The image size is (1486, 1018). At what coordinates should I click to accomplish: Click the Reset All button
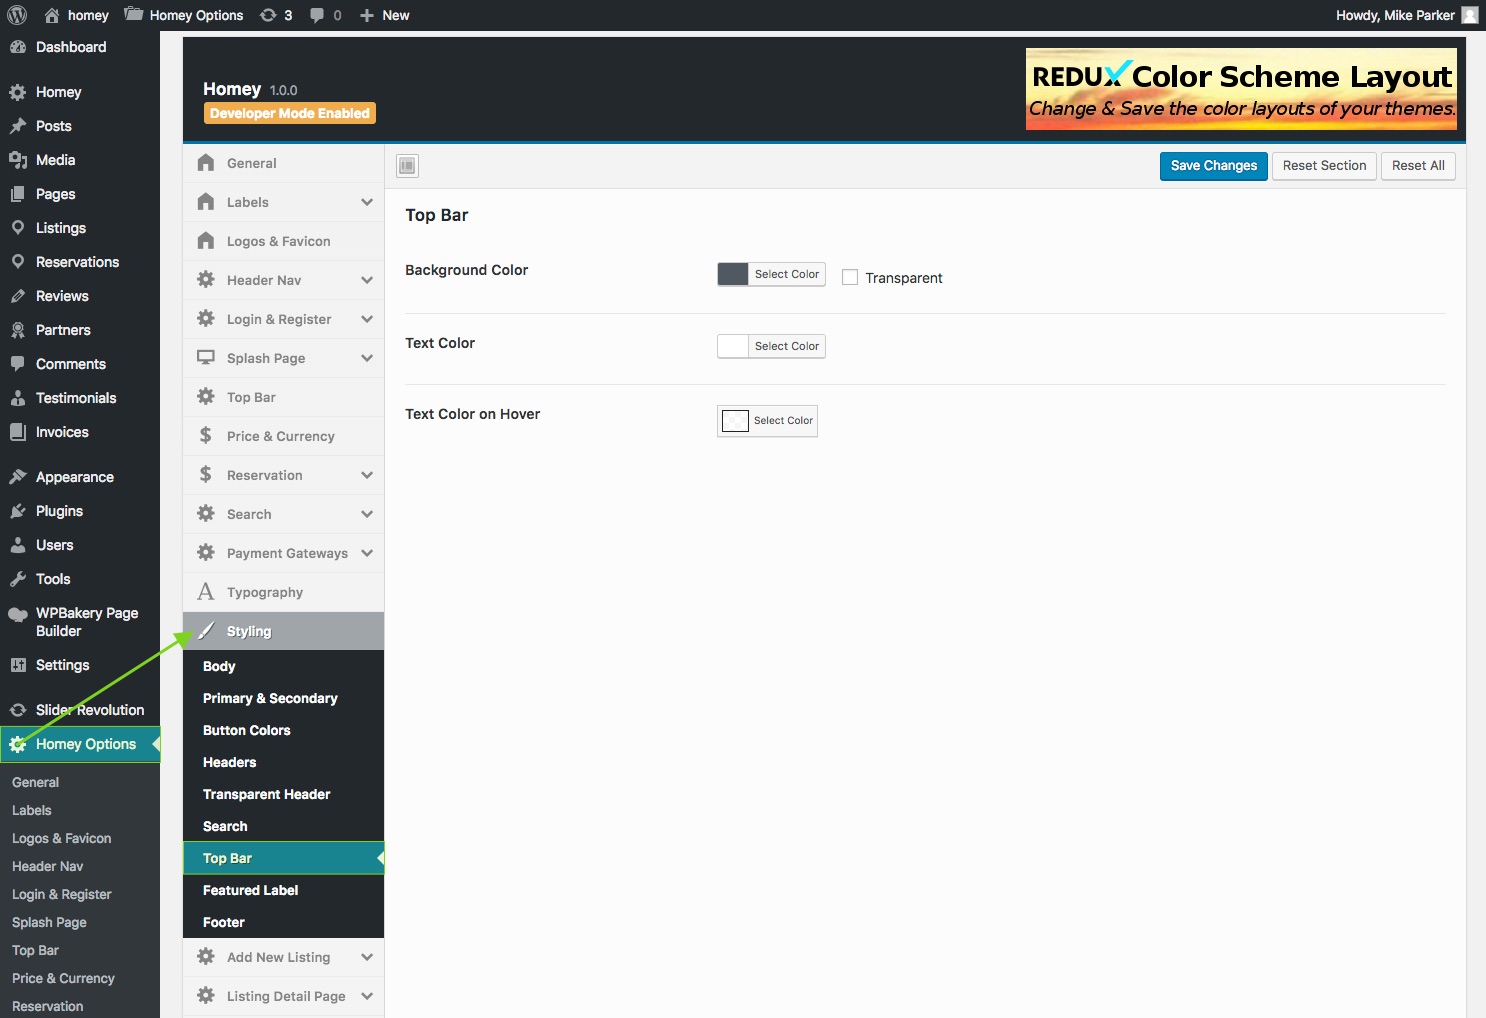pos(1418,166)
